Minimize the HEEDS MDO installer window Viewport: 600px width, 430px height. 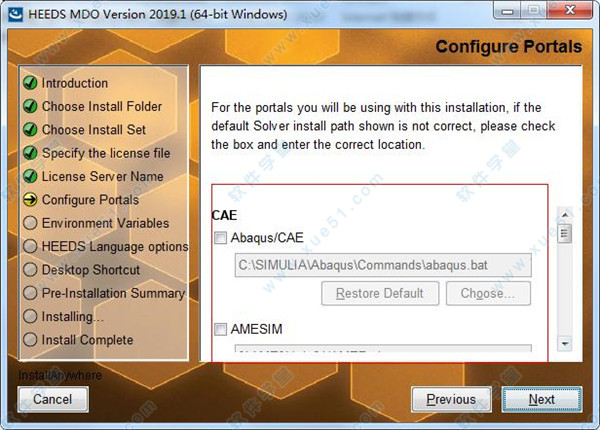[x=507, y=10]
